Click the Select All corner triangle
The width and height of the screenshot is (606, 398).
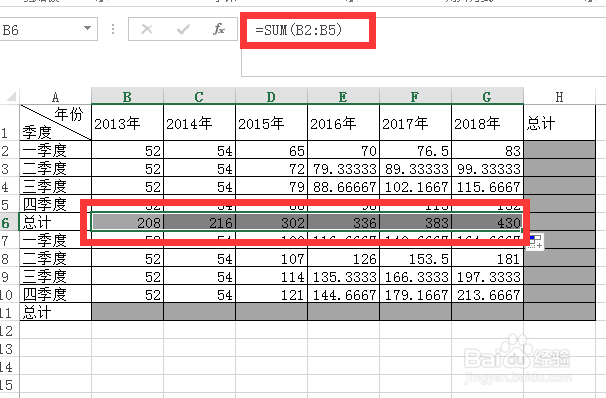(10, 96)
